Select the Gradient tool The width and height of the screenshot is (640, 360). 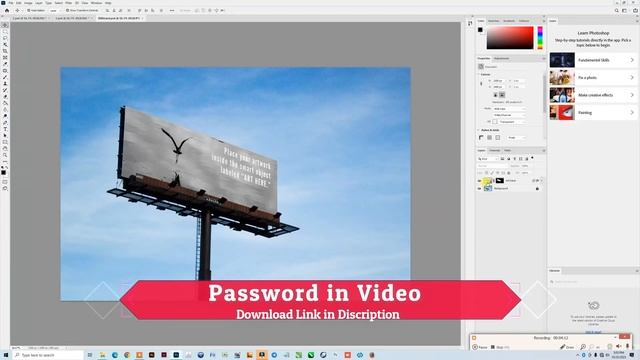click(x=5, y=103)
